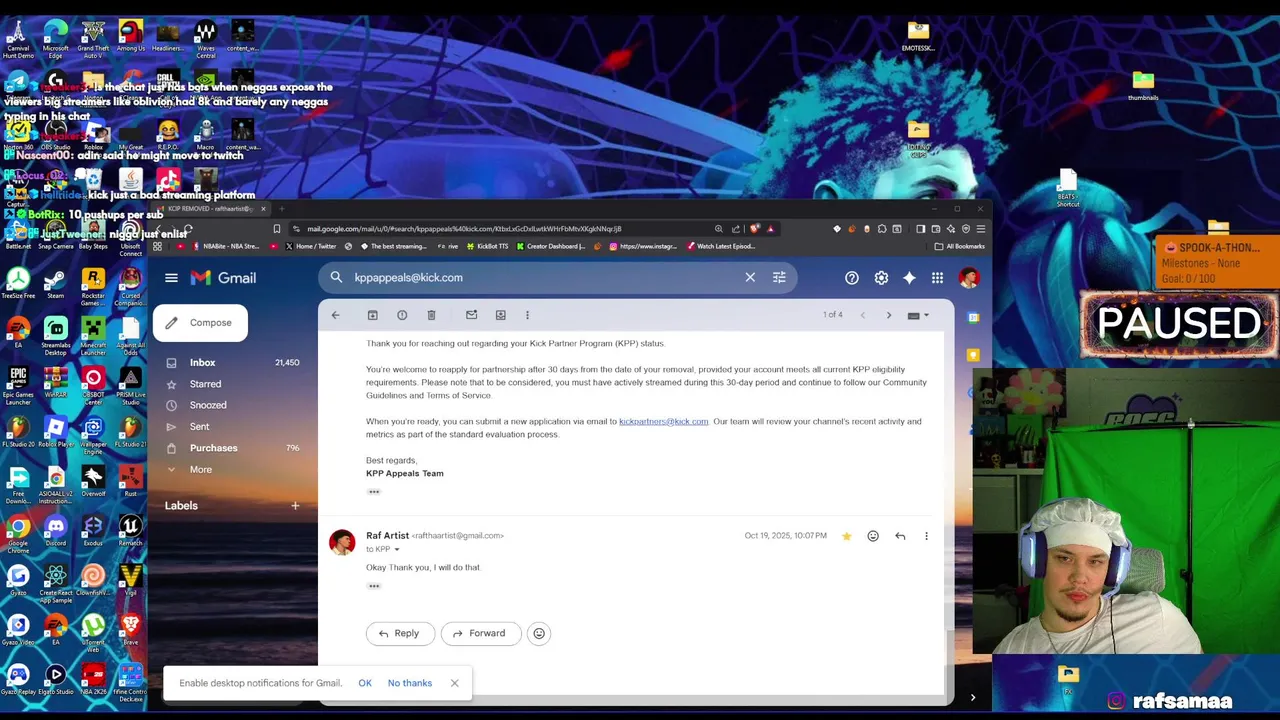Expand trimmed content under KPP Appeals Team
This screenshot has width=1280, height=720.
[374, 492]
